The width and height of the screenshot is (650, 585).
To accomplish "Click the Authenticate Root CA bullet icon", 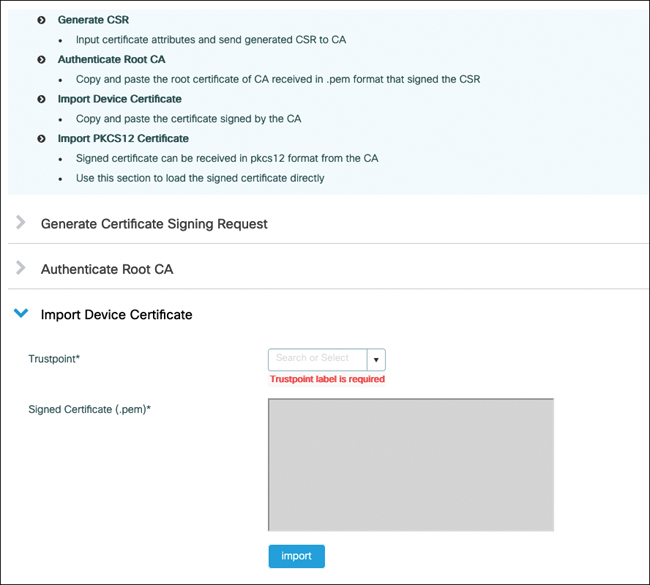I will [41, 60].
